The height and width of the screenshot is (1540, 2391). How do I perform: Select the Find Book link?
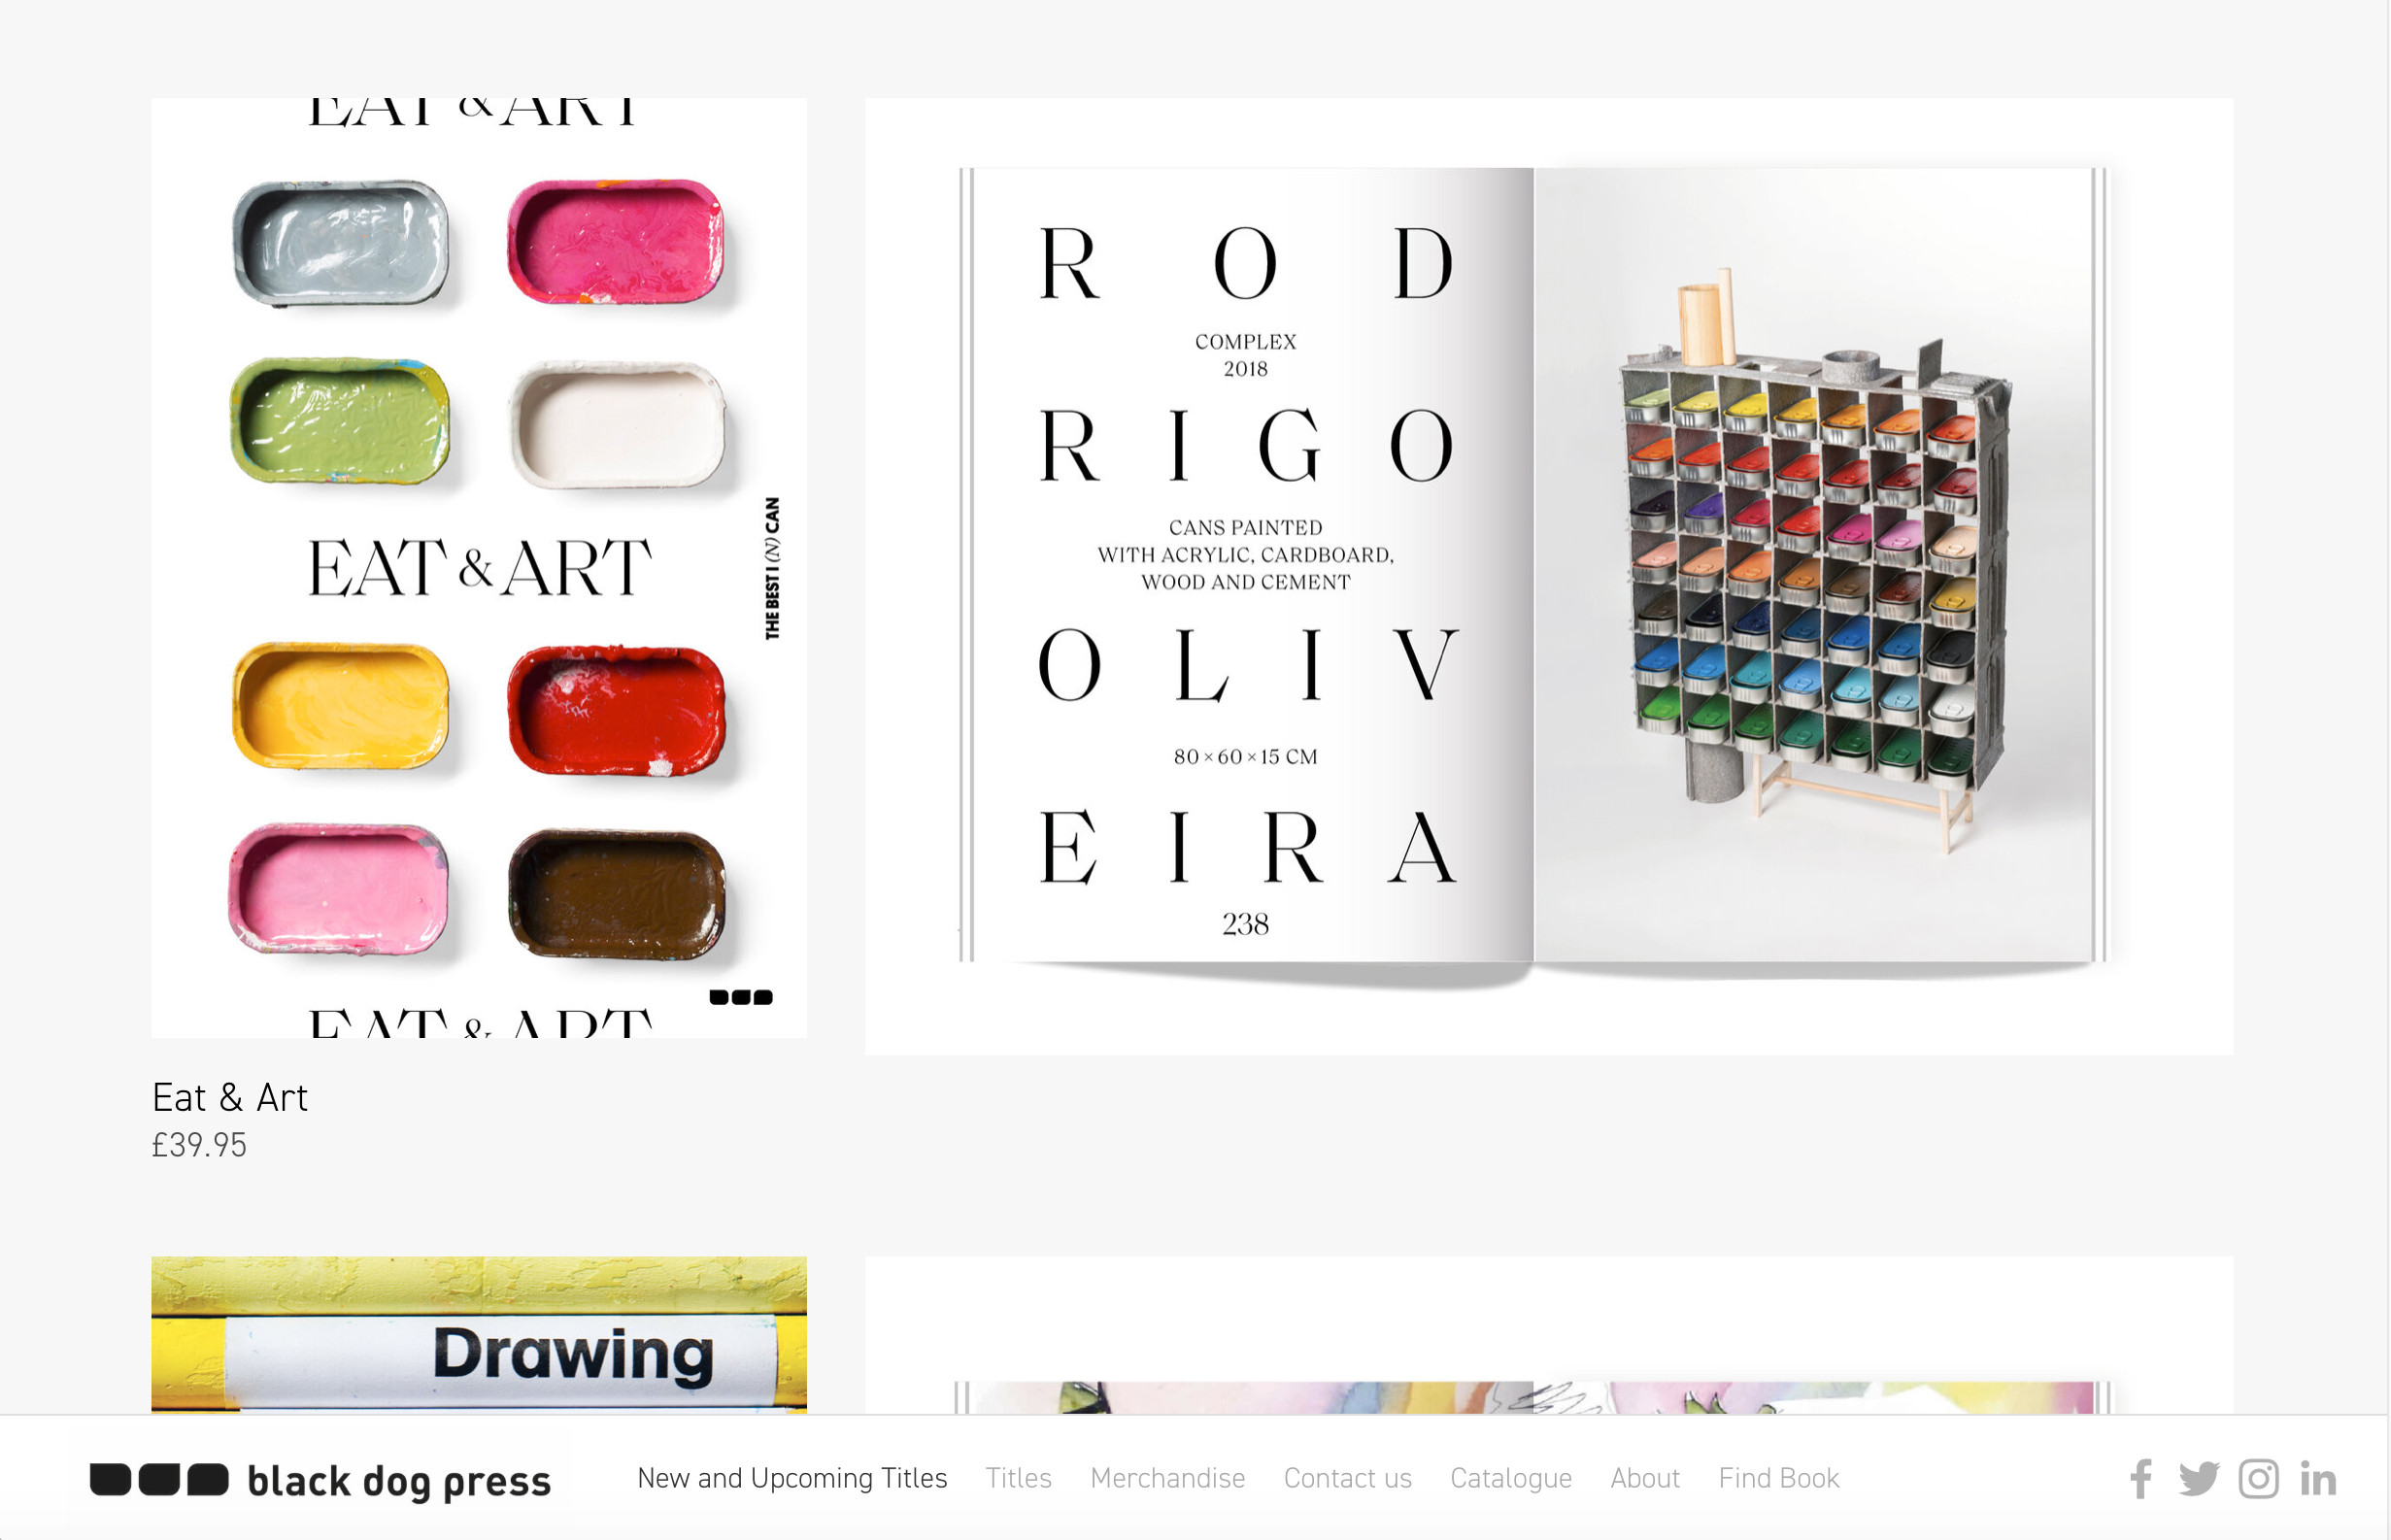1779,1478
